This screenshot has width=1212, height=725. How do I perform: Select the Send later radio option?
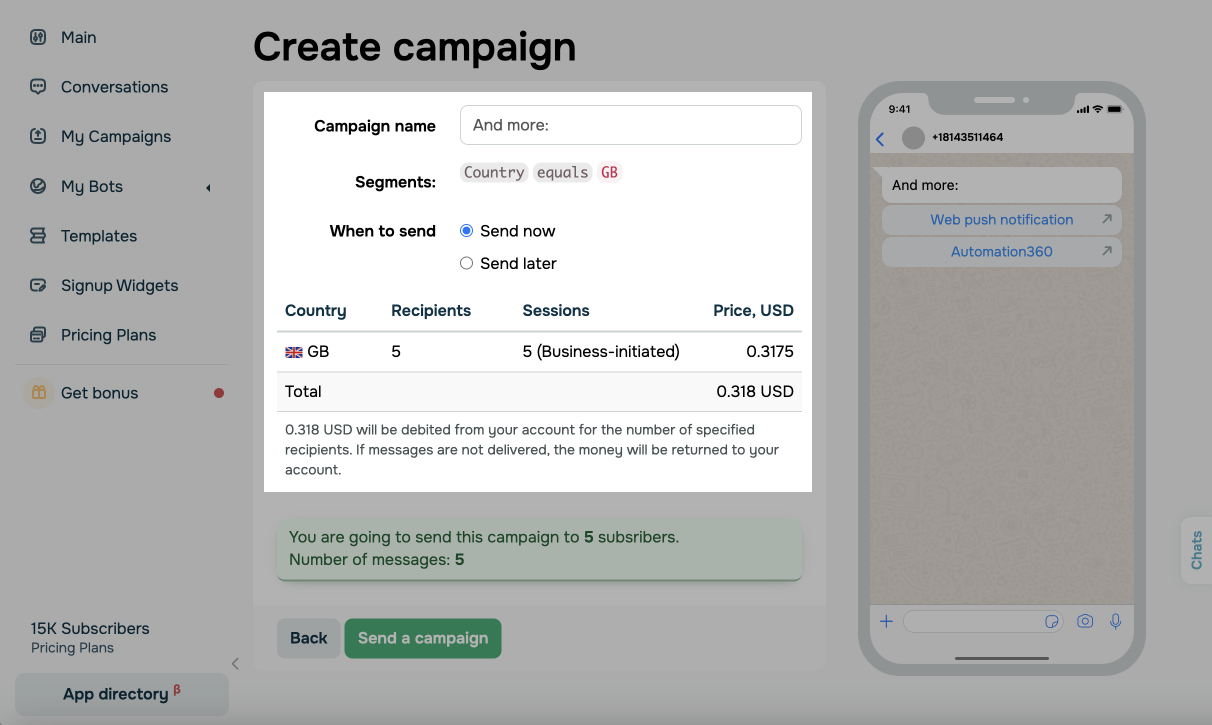click(x=466, y=264)
